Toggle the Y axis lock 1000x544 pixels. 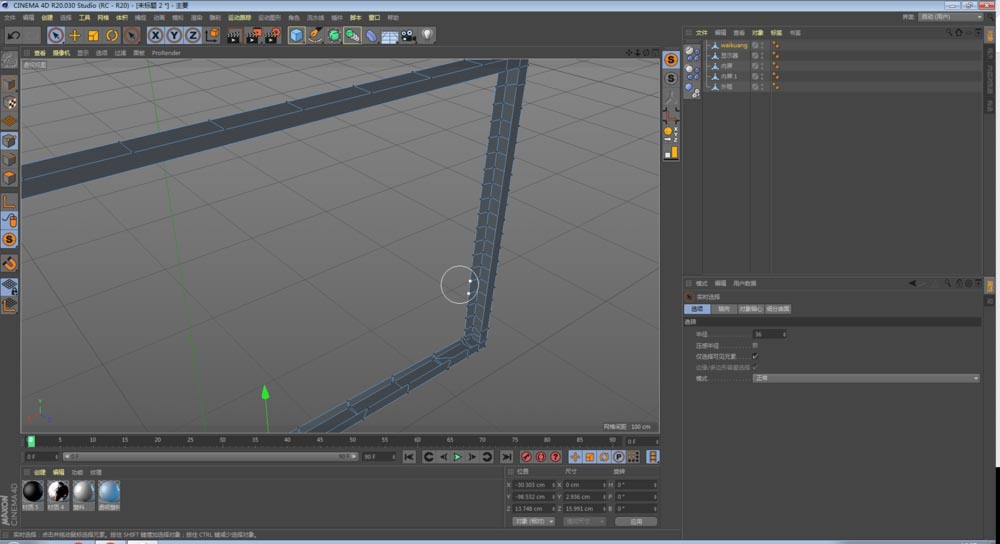pos(173,35)
